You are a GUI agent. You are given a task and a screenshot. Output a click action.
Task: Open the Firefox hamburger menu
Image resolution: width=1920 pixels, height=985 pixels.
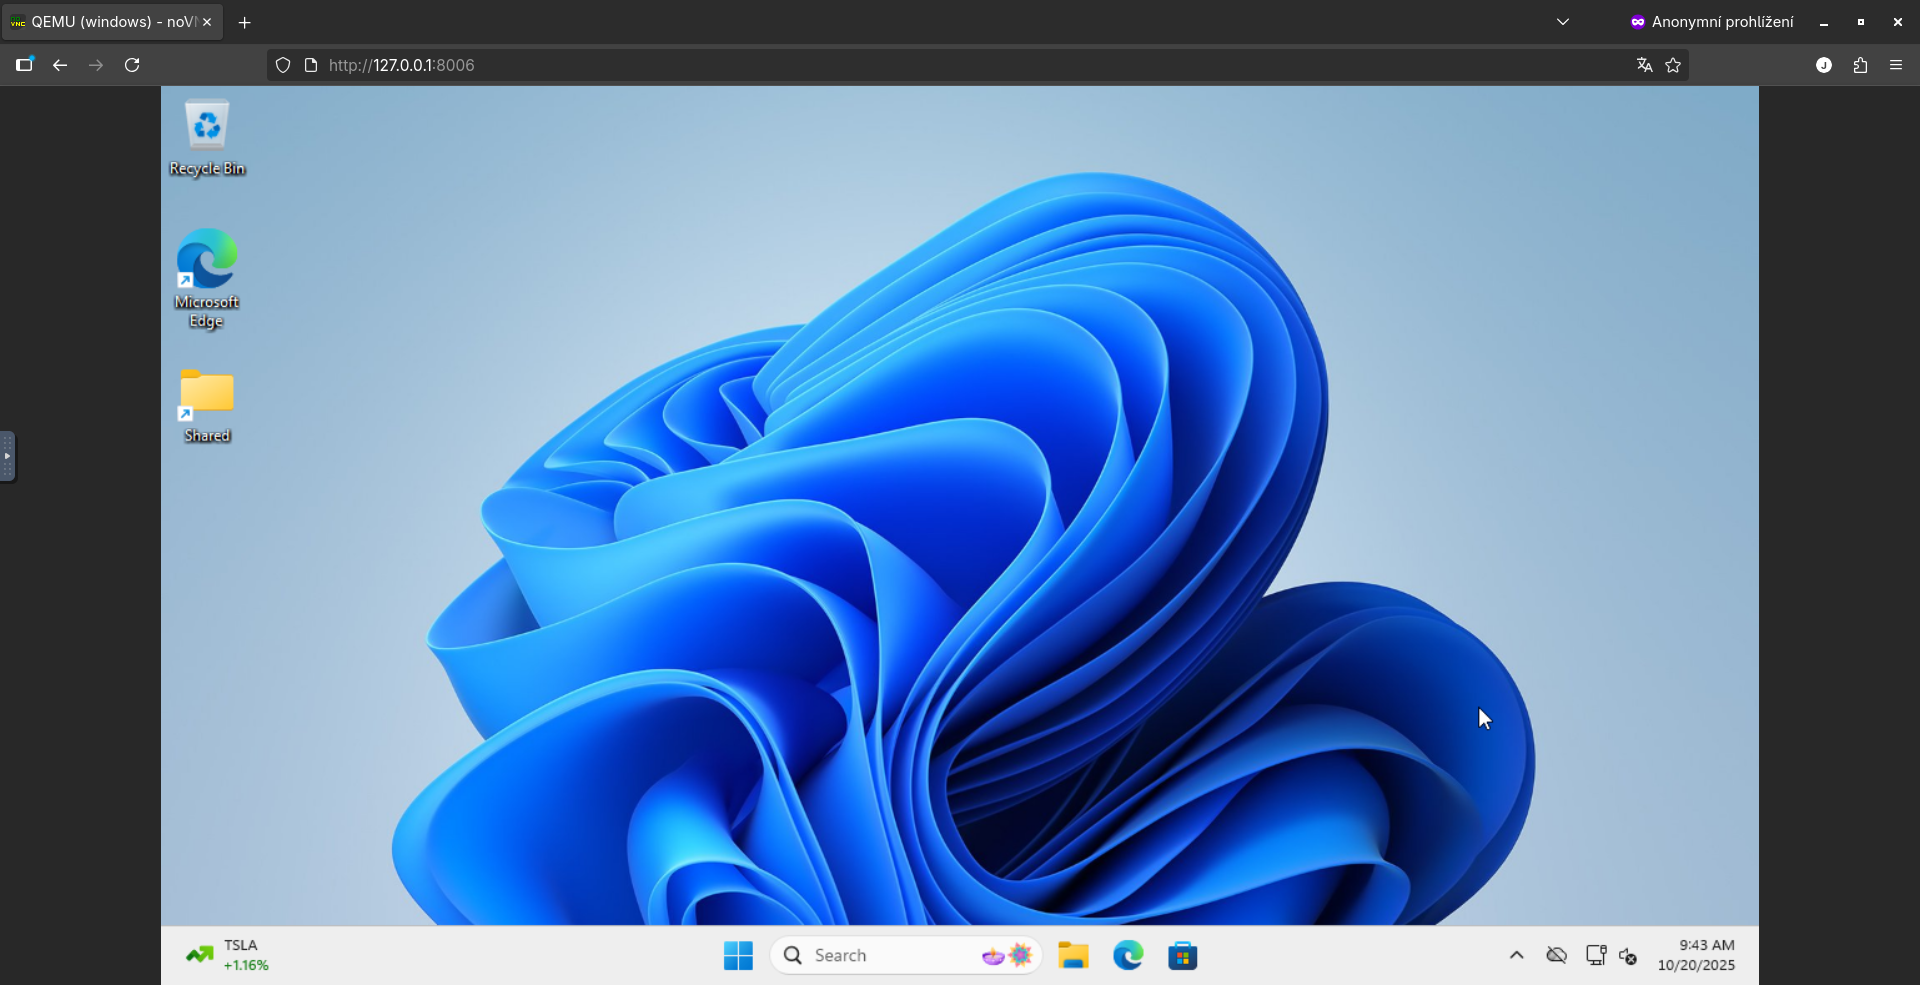[1896, 65]
